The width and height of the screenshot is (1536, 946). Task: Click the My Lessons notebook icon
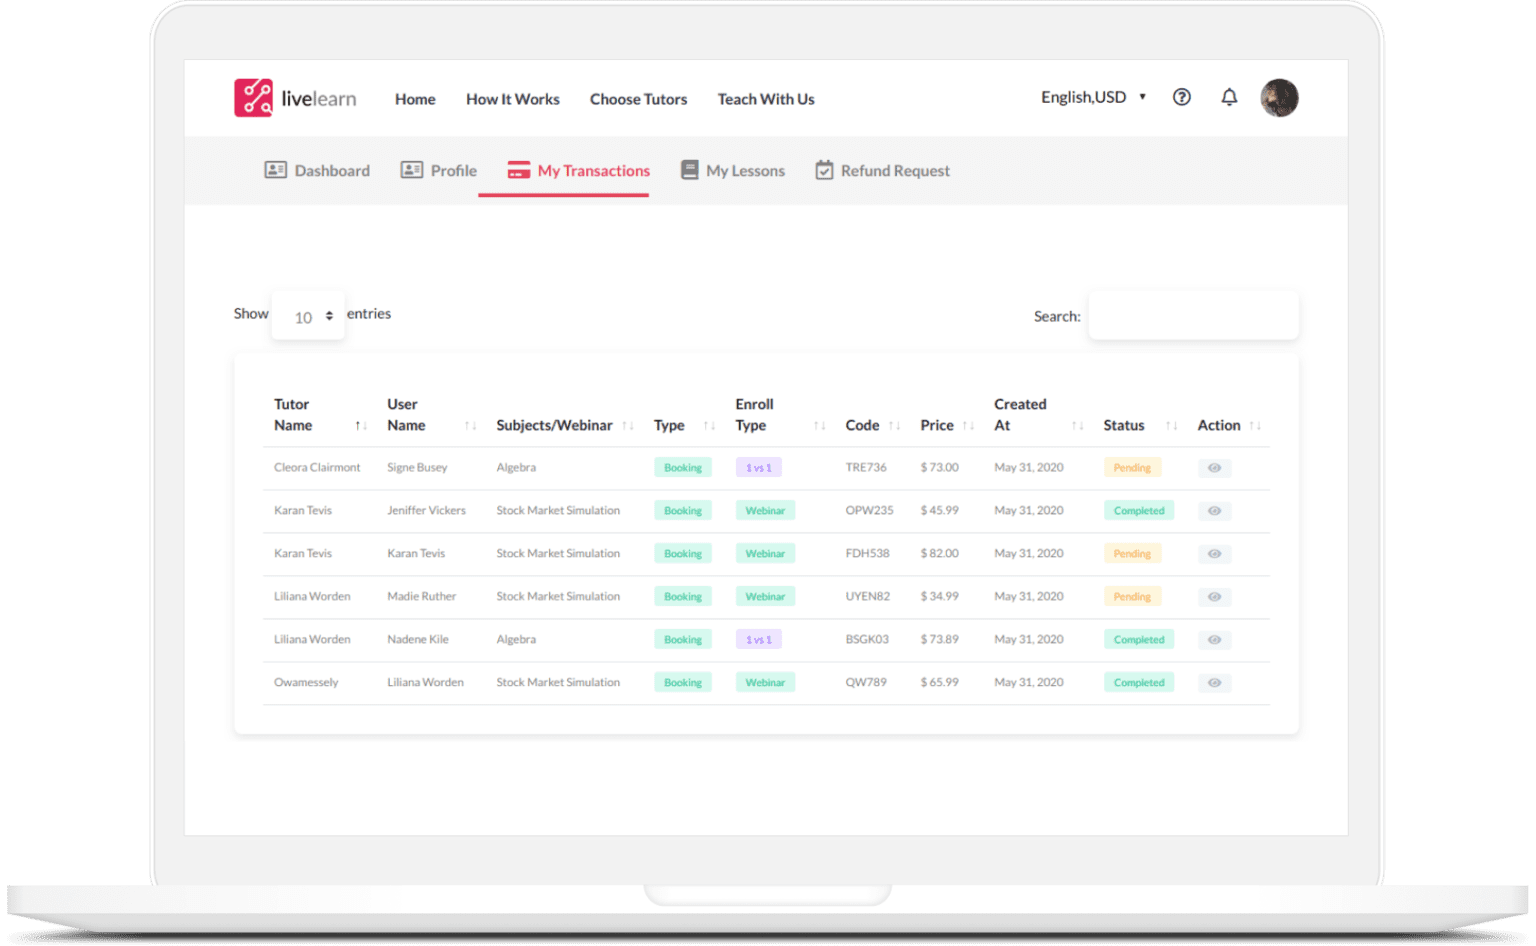click(x=689, y=170)
